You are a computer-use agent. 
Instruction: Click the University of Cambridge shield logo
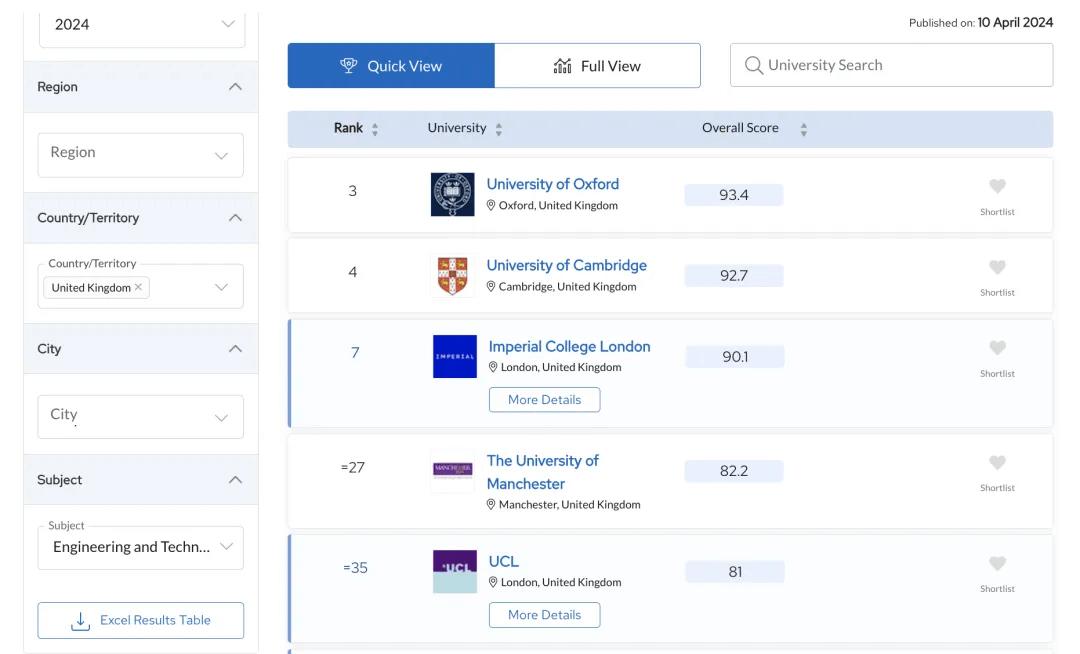453,275
